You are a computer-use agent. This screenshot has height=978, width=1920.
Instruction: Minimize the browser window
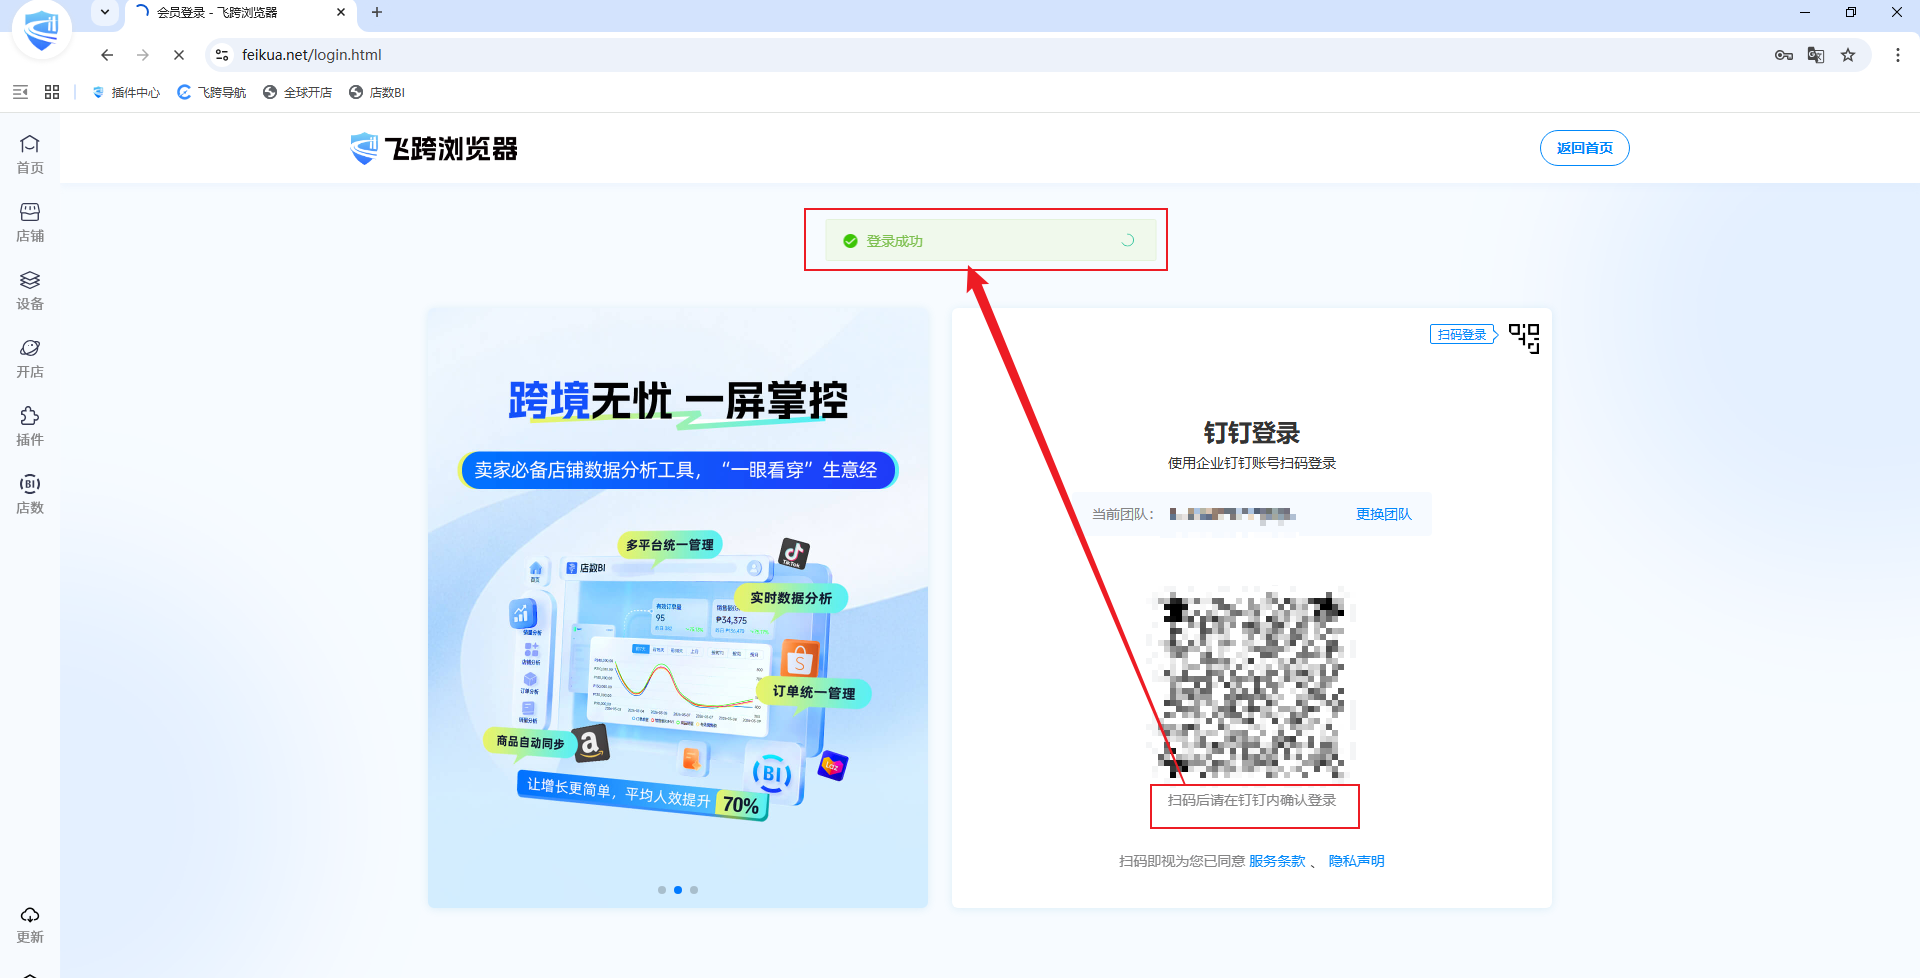pos(1805,12)
